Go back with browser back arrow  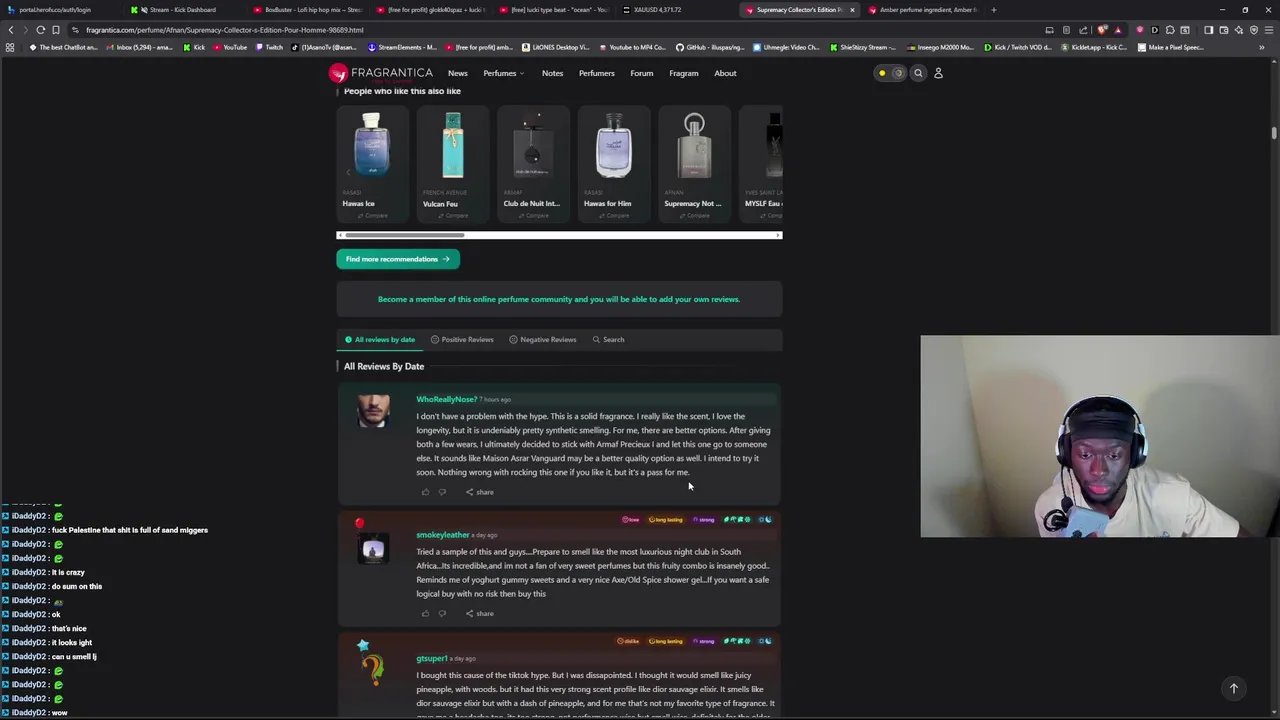[11, 30]
